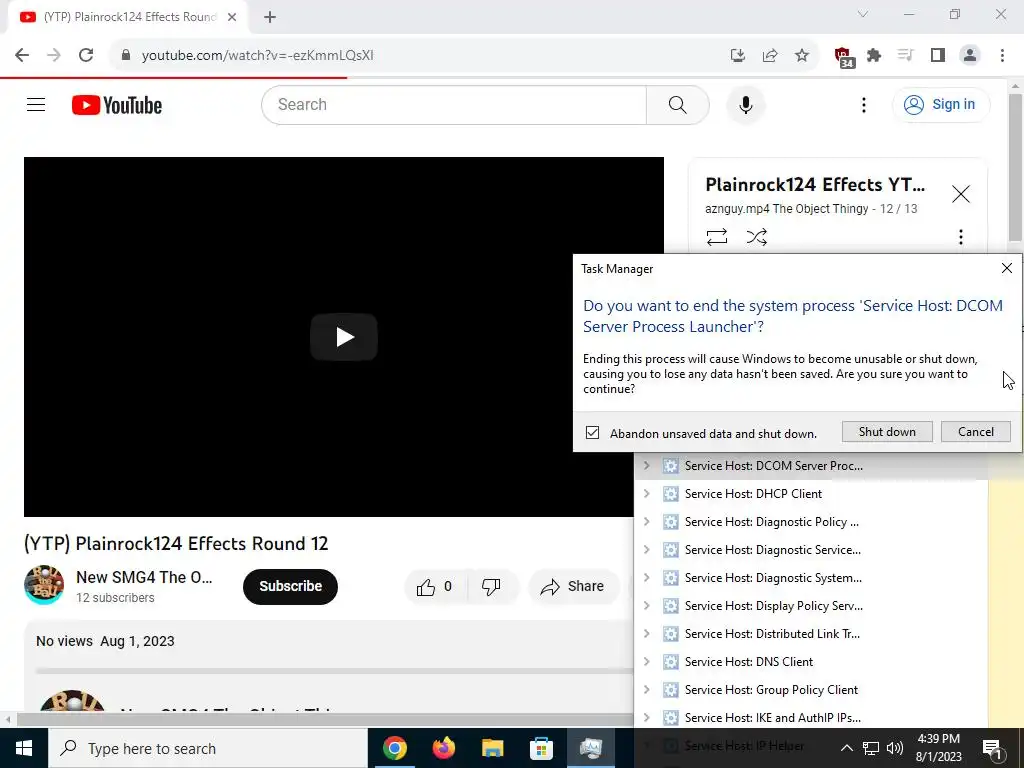Bookmark this page with the star icon

[x=802, y=56]
